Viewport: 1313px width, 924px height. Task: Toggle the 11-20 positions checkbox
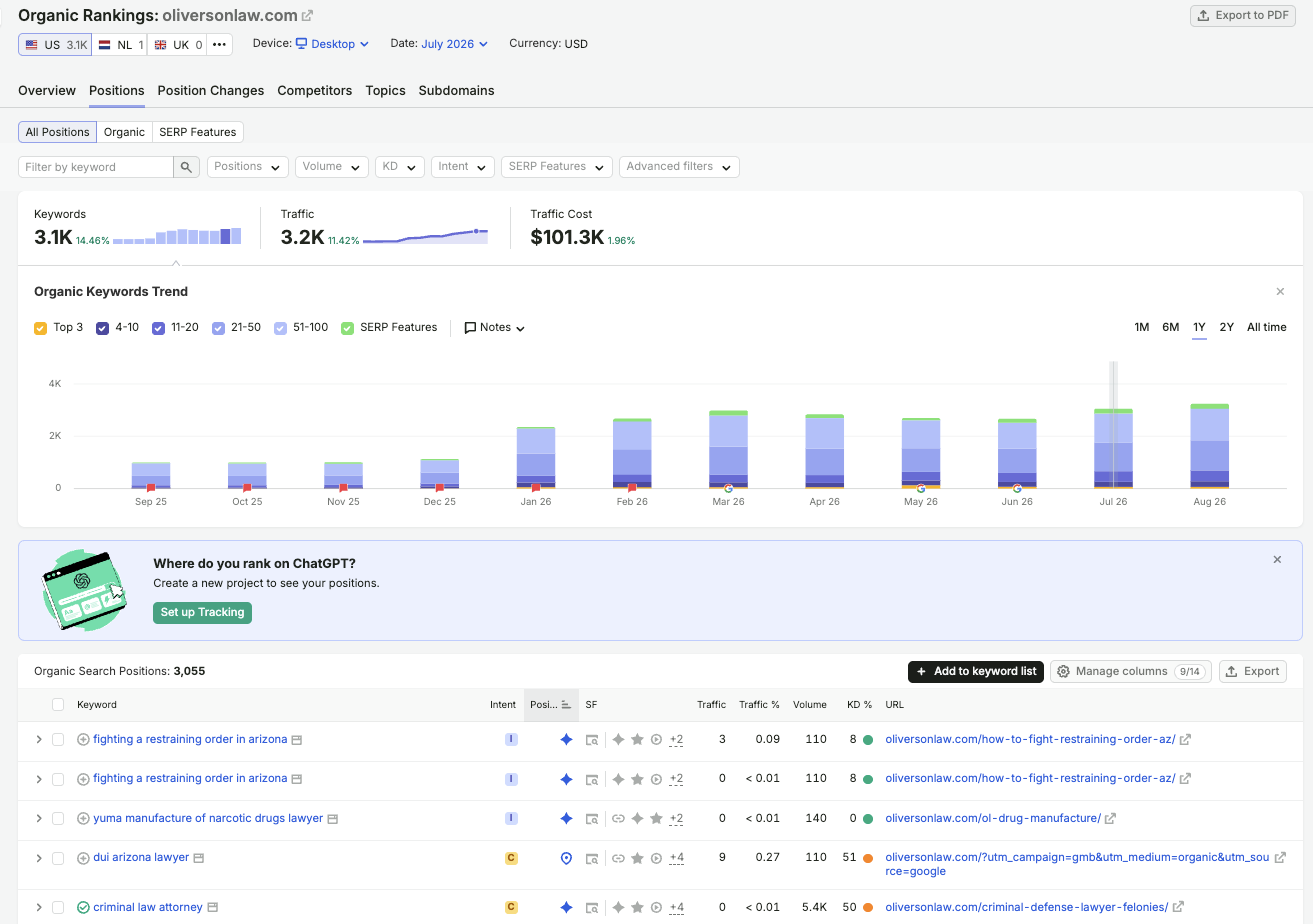click(x=158, y=328)
